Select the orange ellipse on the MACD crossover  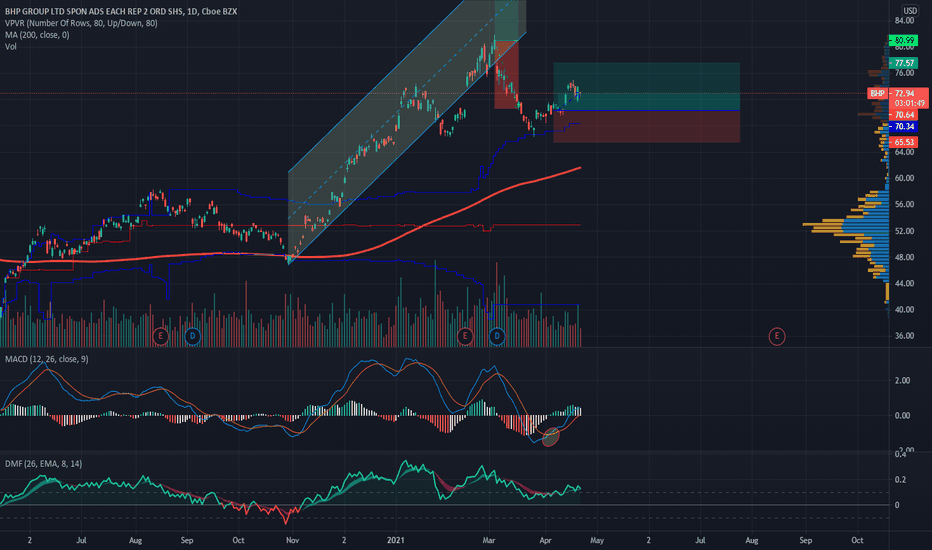coord(551,436)
